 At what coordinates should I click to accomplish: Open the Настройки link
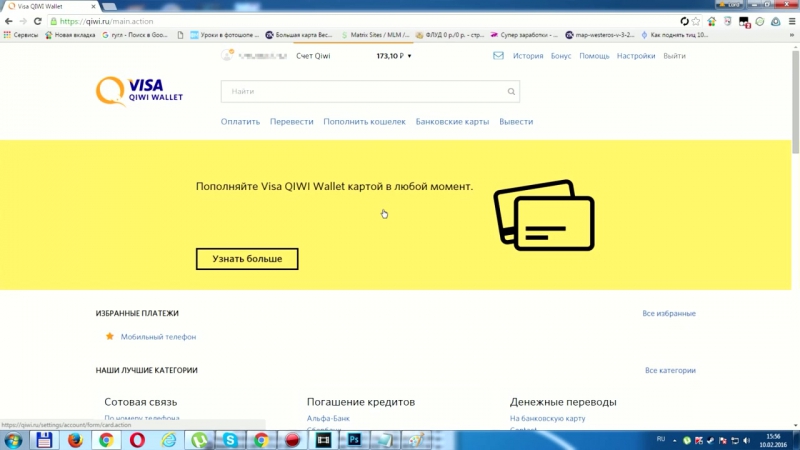[636, 56]
